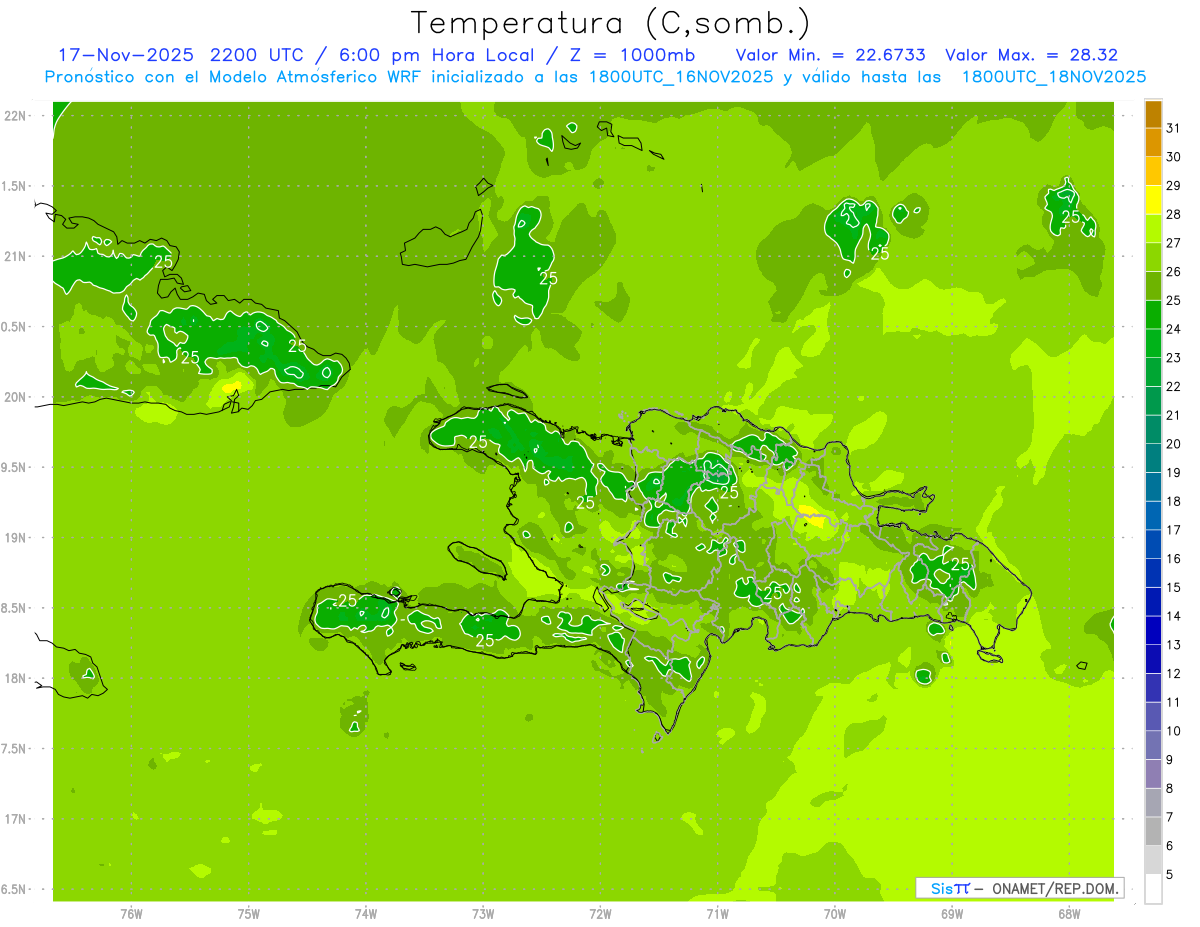Click the '71W' longitude label
The width and height of the screenshot is (1200, 927).
tap(717, 913)
